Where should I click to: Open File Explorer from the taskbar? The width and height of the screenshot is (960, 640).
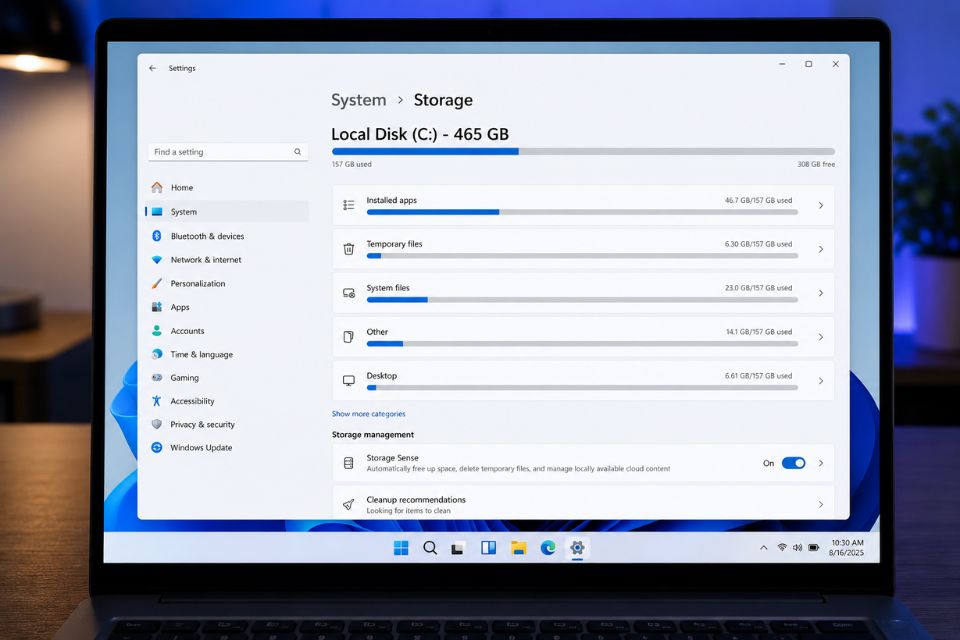coord(519,548)
